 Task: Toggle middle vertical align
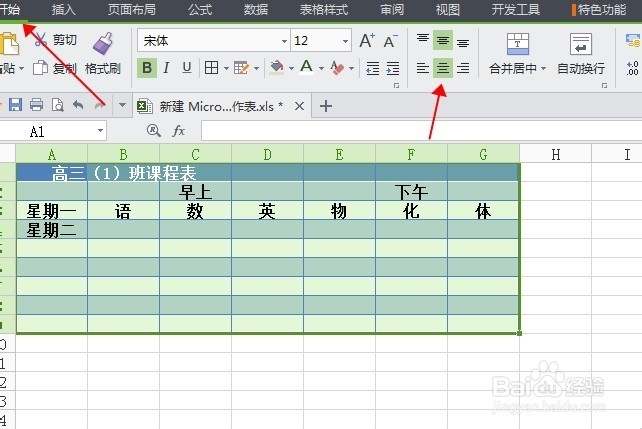[x=443, y=40]
